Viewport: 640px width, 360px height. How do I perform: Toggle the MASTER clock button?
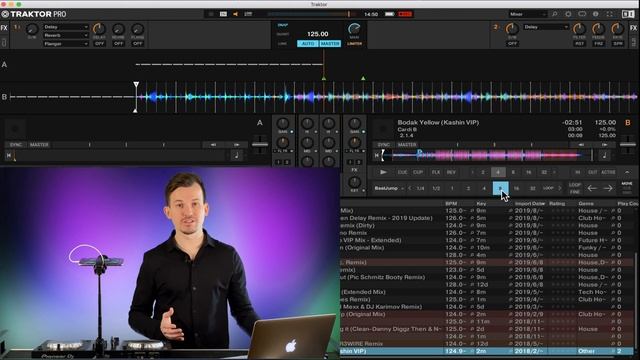tap(330, 43)
